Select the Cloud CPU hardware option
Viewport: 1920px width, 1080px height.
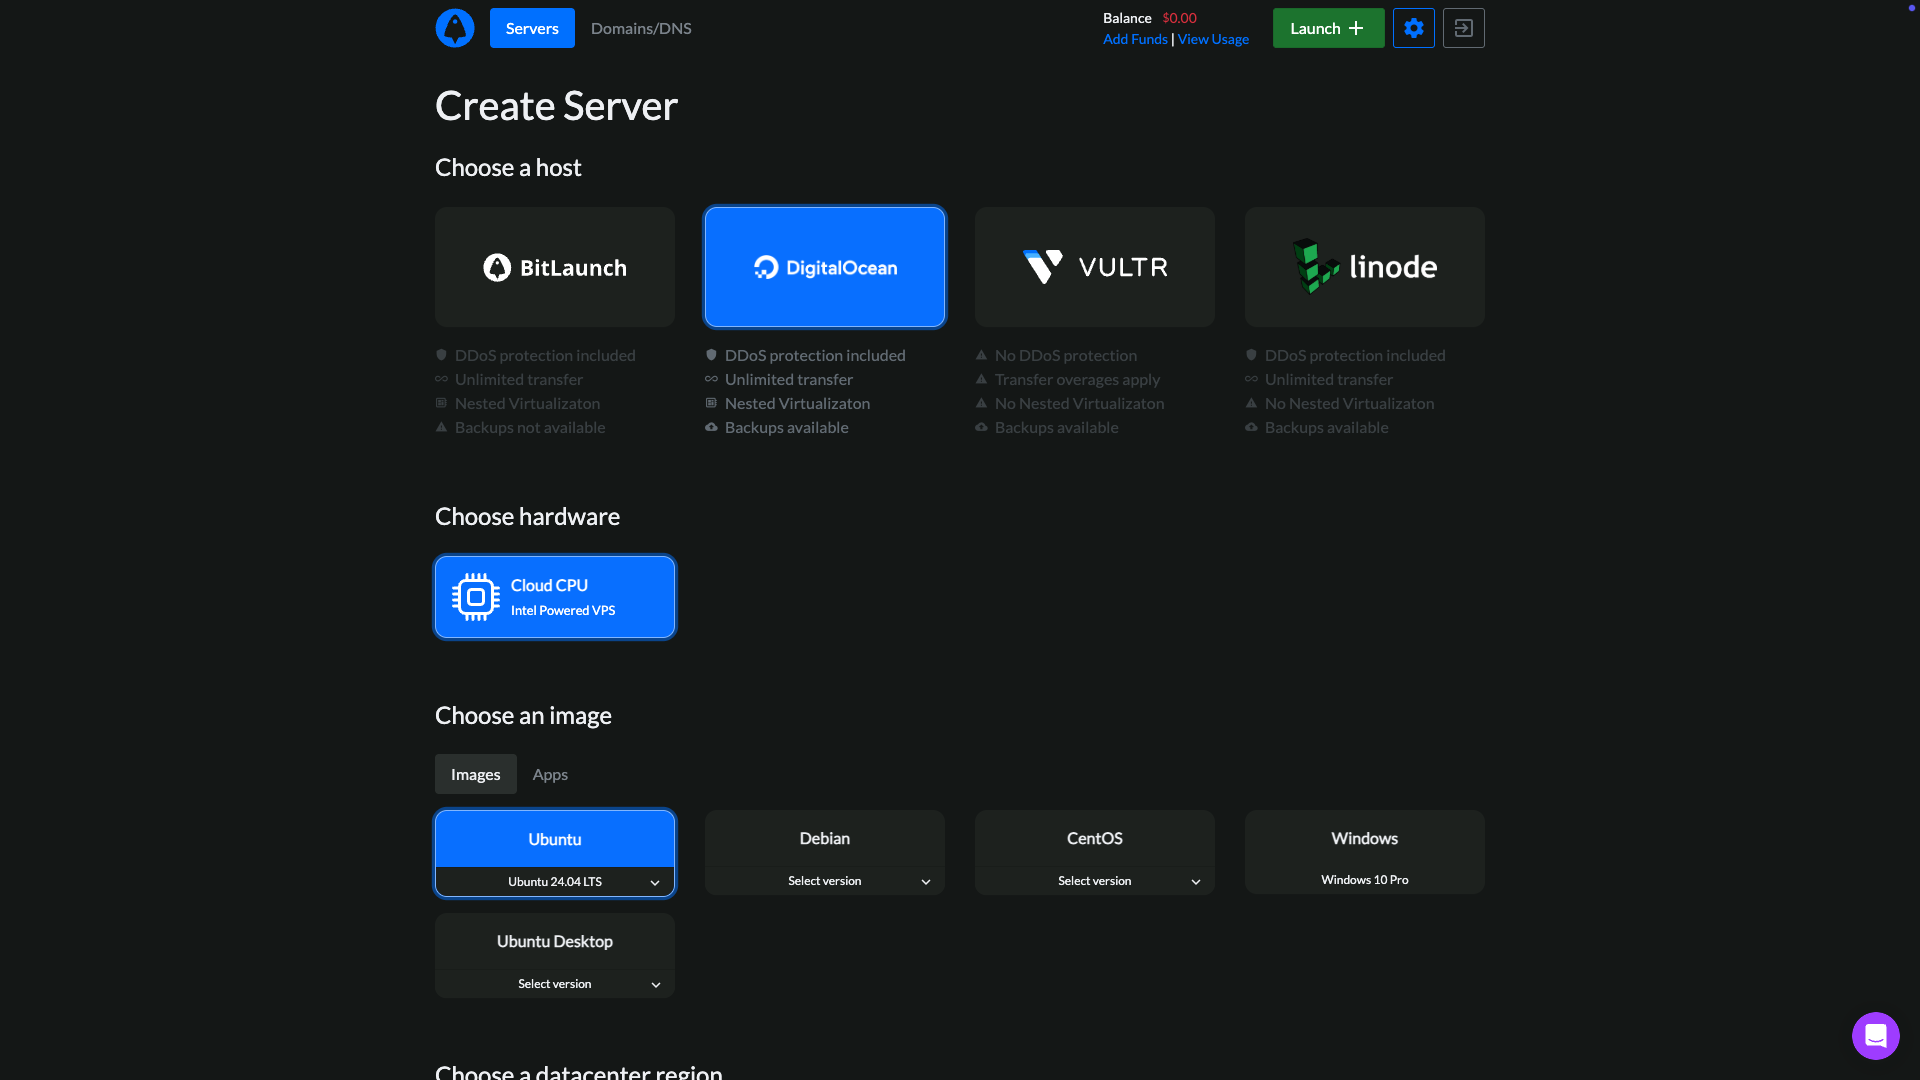pos(554,596)
